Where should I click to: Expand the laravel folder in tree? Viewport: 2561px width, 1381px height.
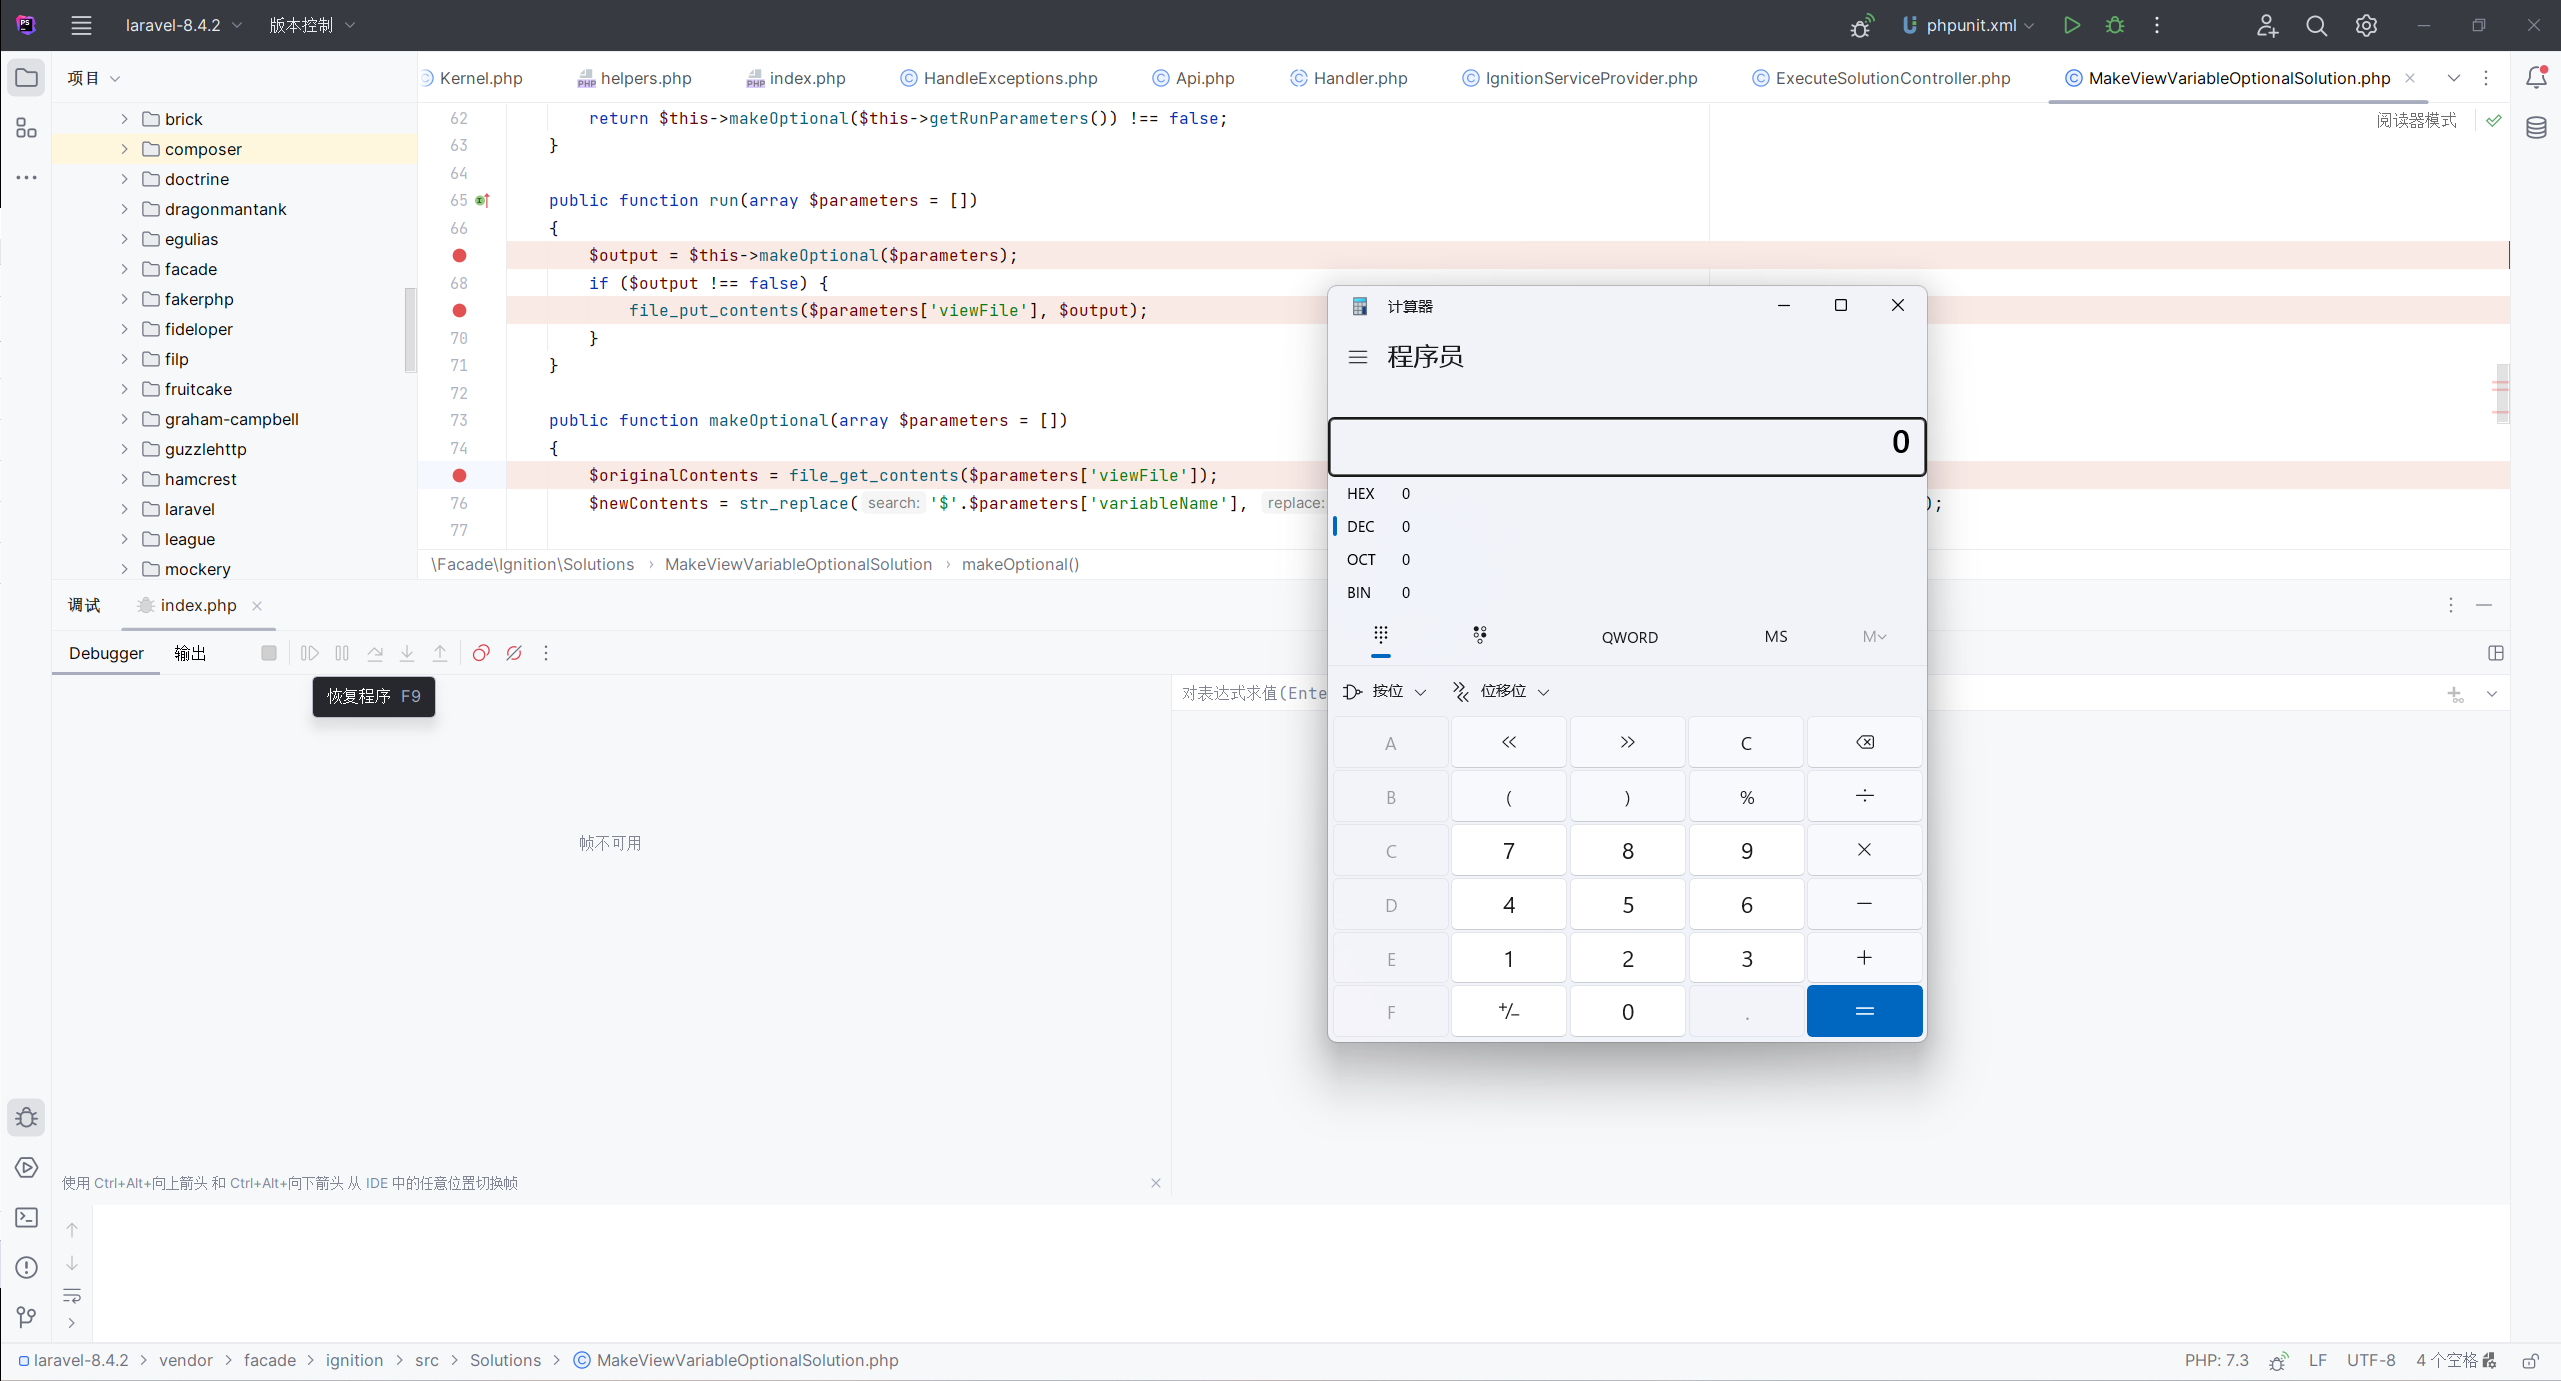point(124,509)
